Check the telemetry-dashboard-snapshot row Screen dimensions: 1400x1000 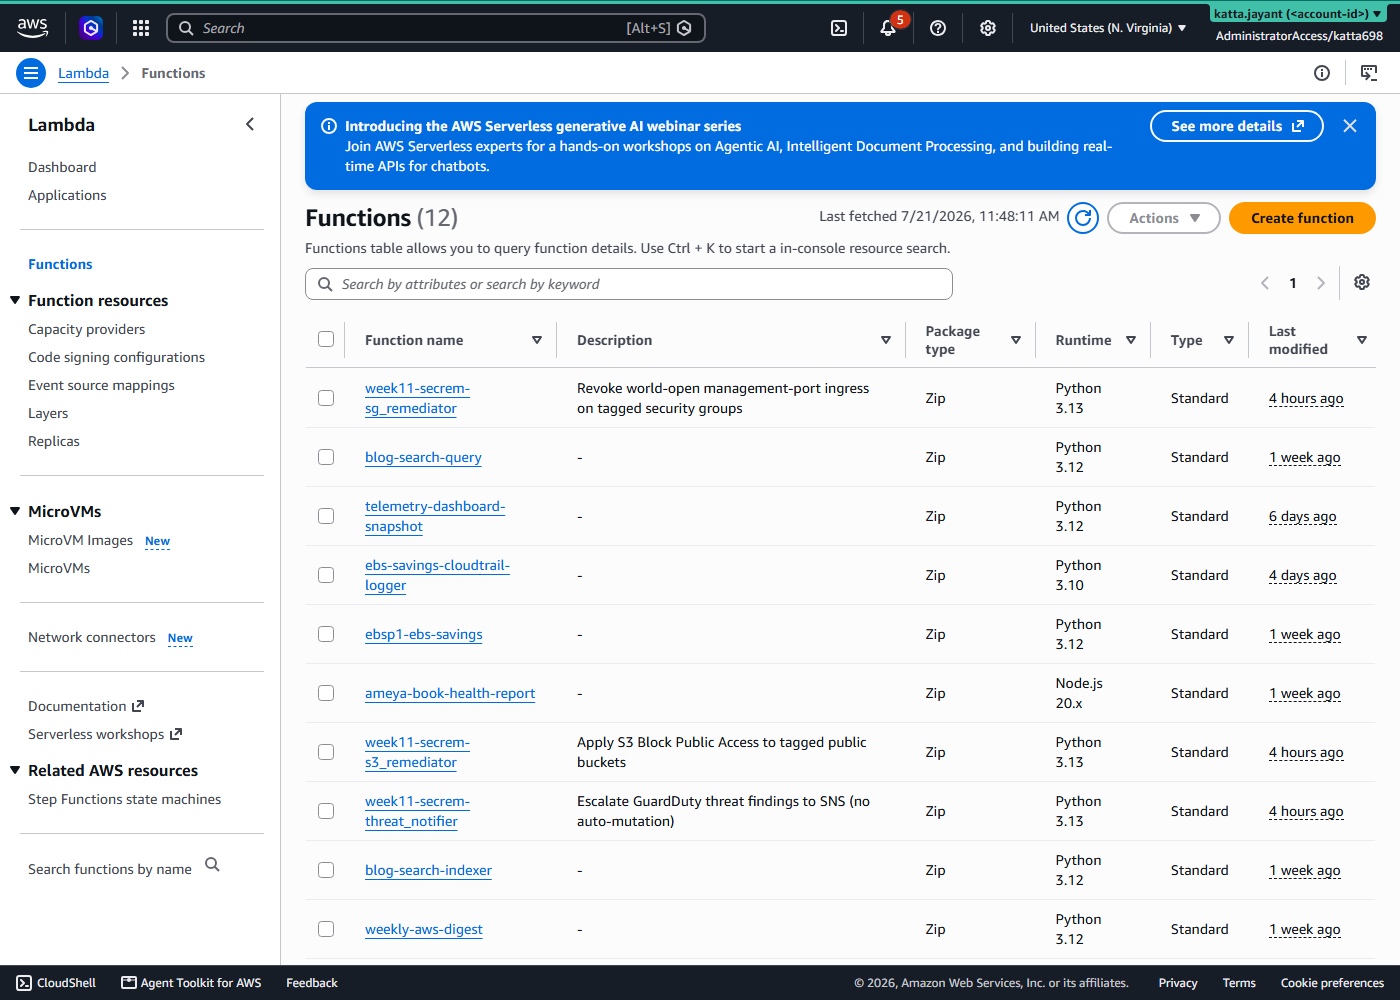tap(326, 516)
